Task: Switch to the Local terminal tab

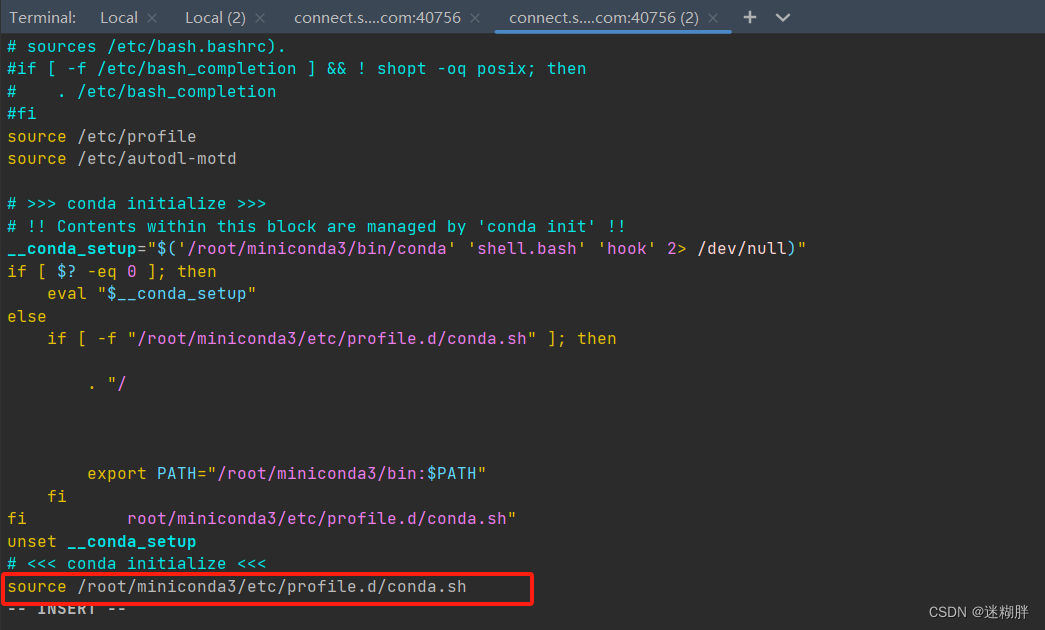Action: (x=119, y=18)
